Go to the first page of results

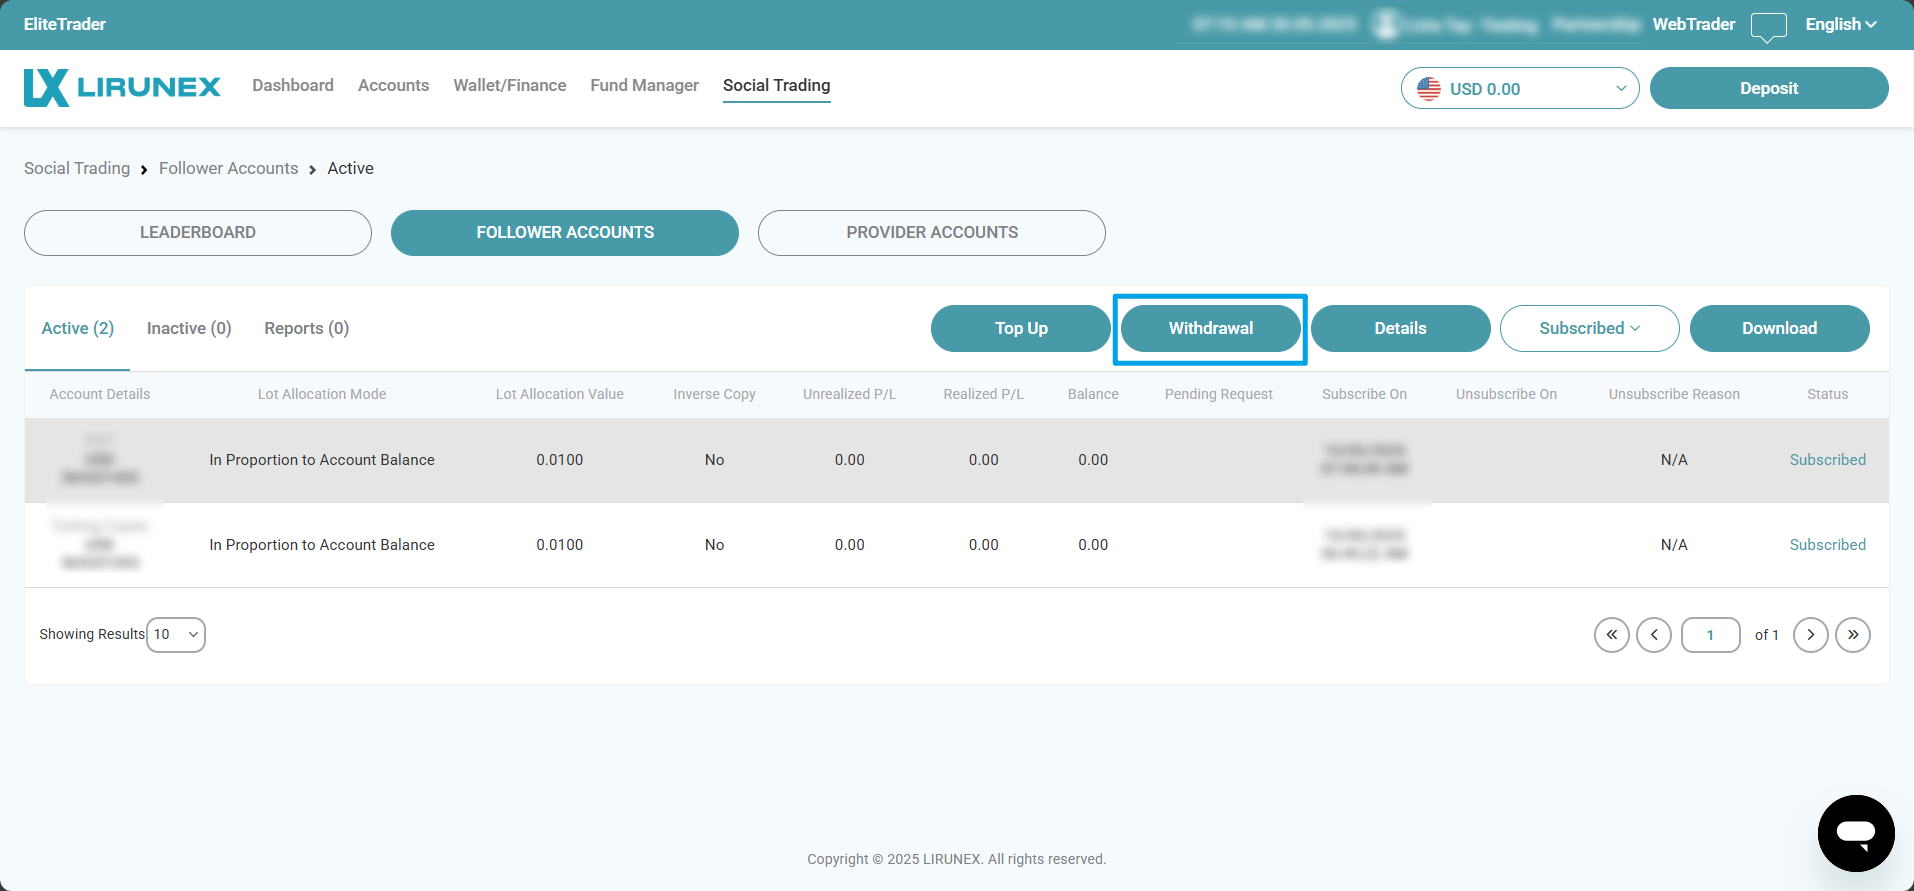point(1611,635)
